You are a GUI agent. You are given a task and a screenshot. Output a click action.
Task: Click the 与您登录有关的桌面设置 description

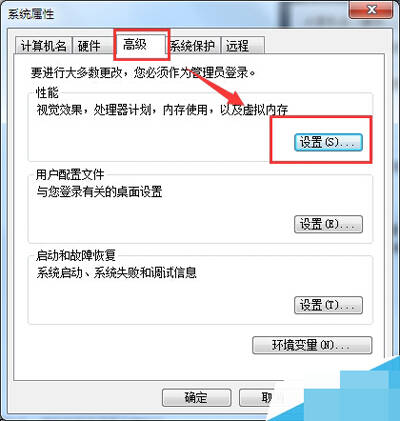tap(99, 192)
